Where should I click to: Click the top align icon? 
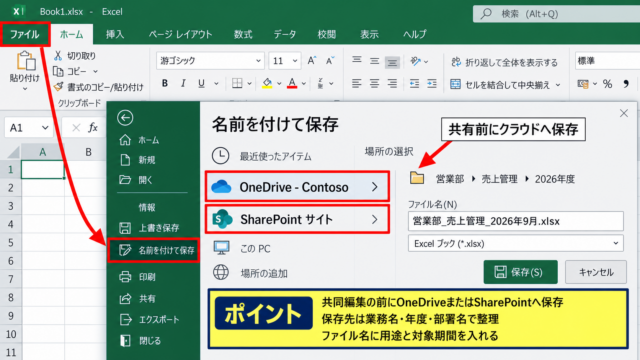click(357, 60)
